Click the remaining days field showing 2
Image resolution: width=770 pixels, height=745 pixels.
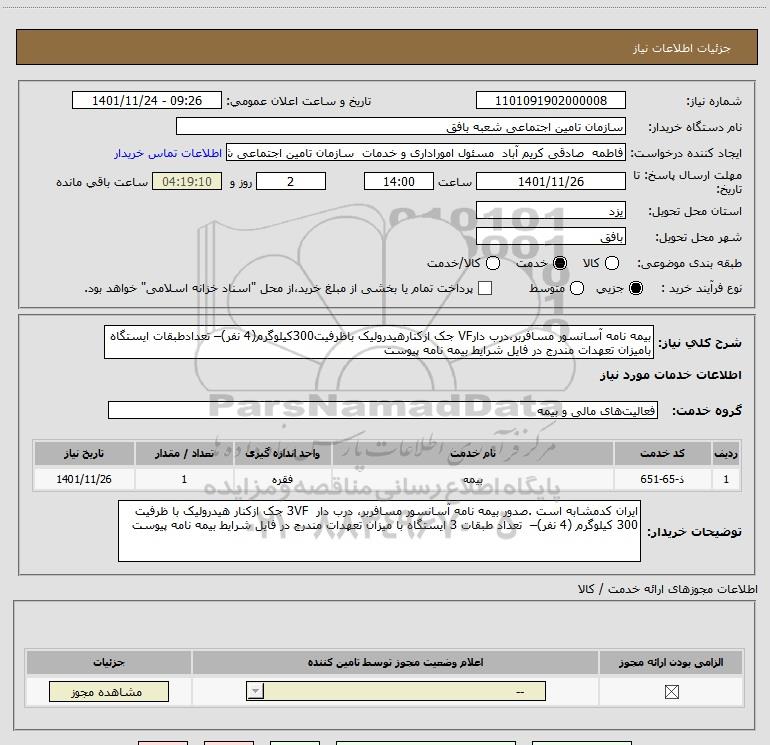tap(291, 181)
